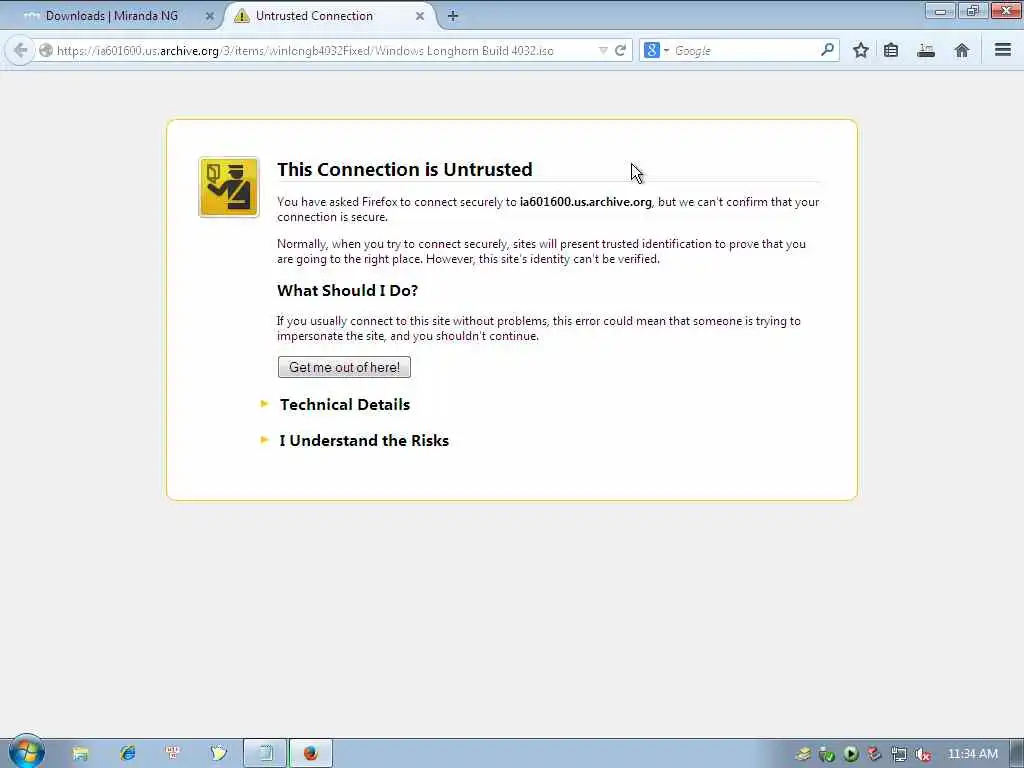Focus the Google search field
Screen dimensions: 1024x768
coord(744,50)
